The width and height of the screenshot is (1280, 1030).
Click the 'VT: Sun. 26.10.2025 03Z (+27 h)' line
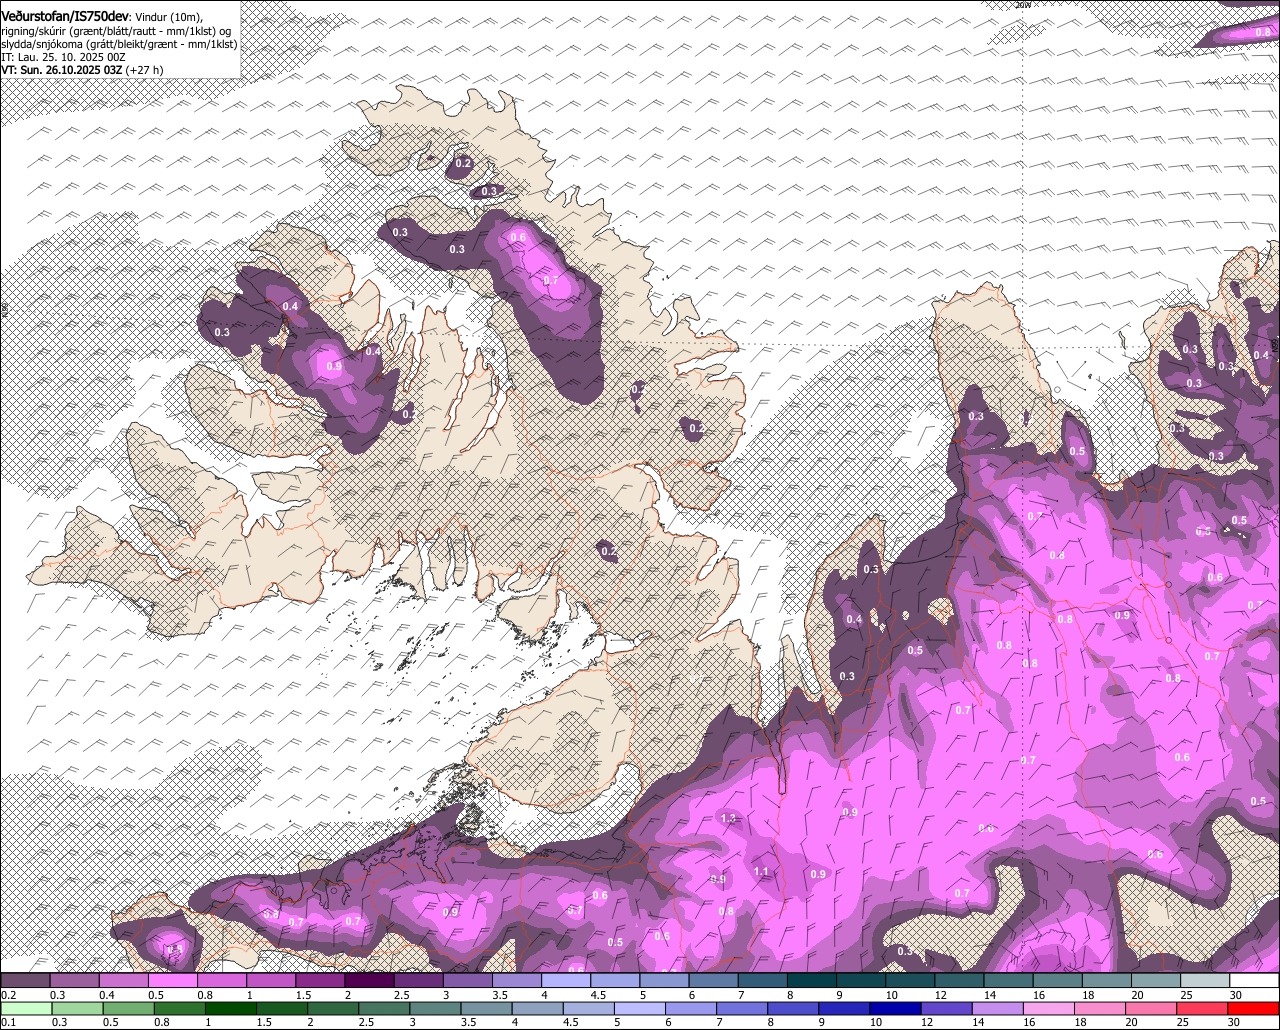click(x=82, y=70)
